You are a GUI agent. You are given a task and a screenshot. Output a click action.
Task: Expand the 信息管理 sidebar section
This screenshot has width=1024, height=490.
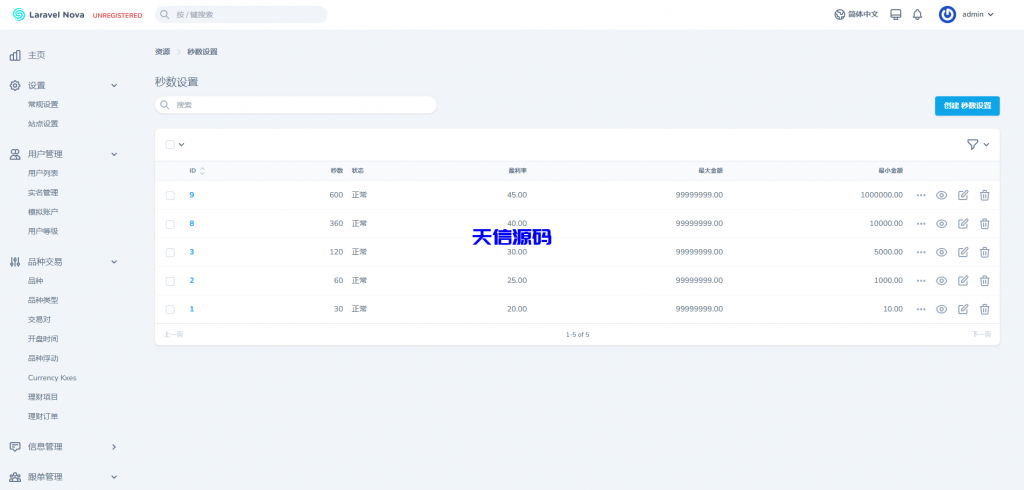coord(114,447)
